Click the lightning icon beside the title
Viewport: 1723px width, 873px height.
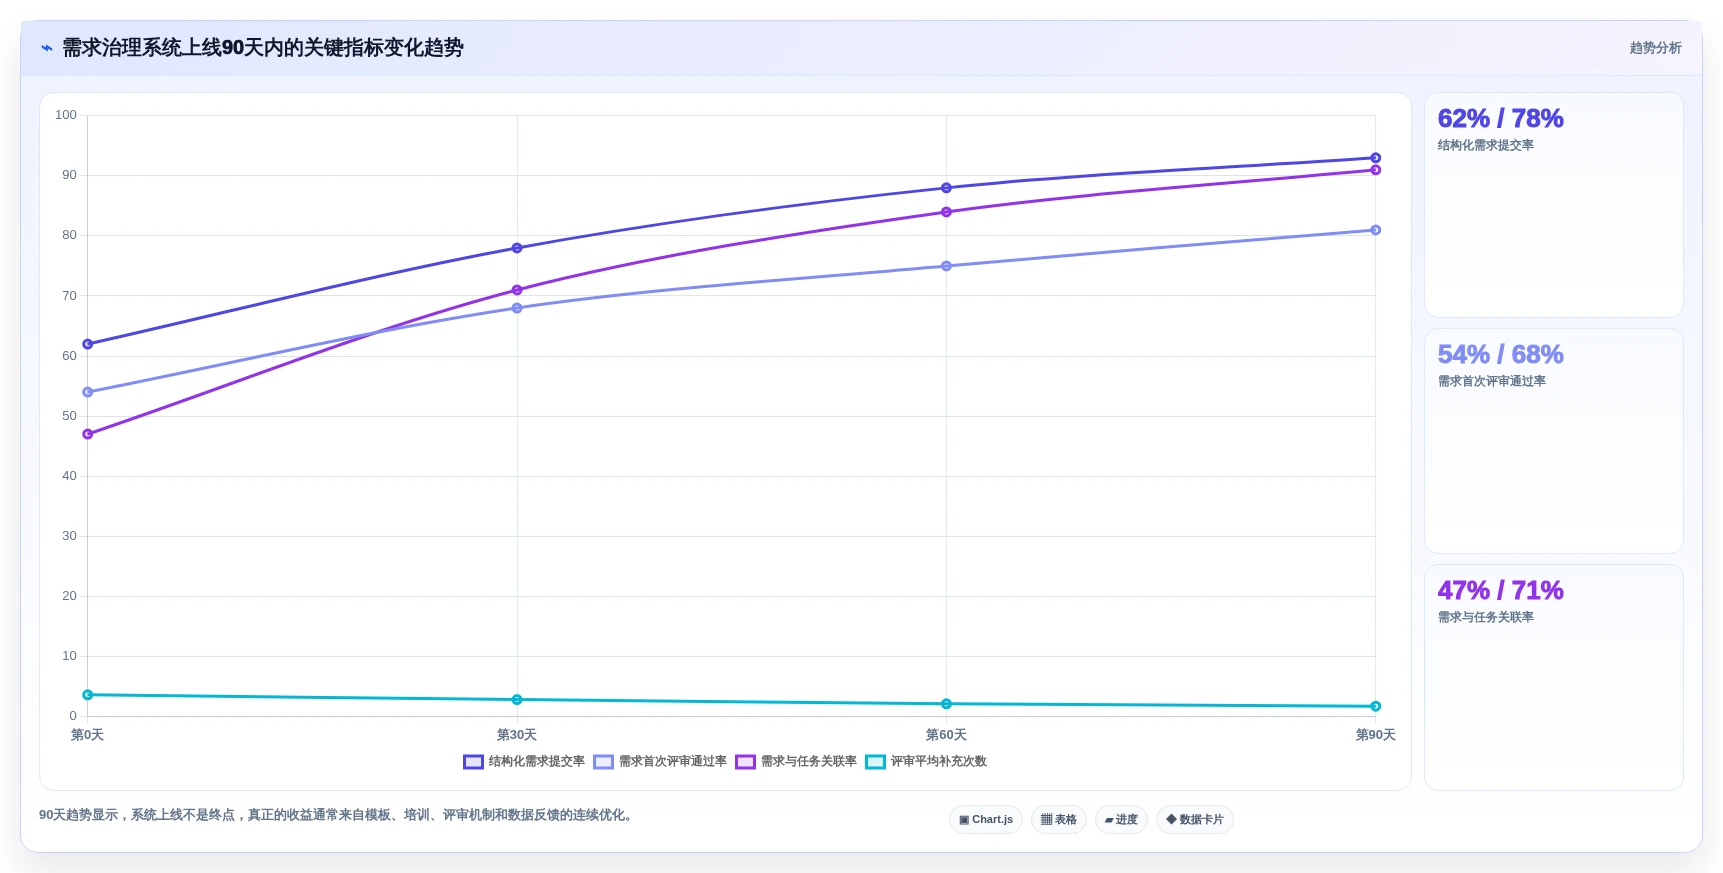(x=46, y=48)
